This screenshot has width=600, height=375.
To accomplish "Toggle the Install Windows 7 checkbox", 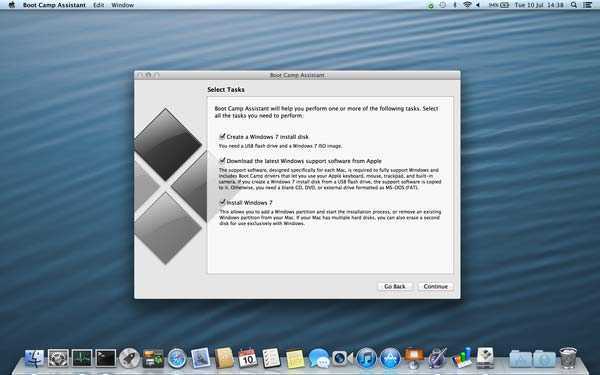I will (222, 202).
